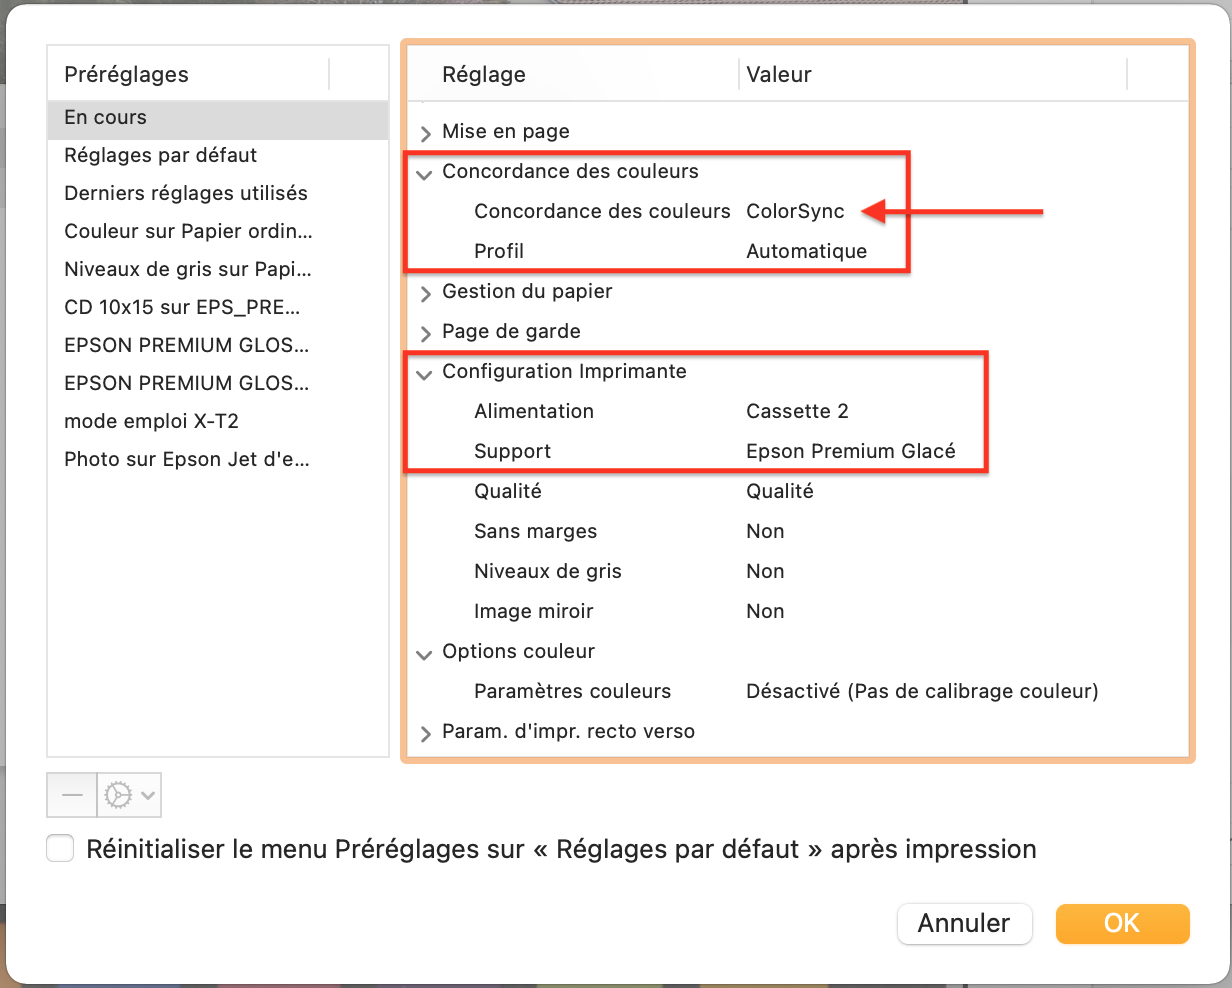Click the Epson Premium Glacé value
The height and width of the screenshot is (988, 1232).
coord(851,452)
